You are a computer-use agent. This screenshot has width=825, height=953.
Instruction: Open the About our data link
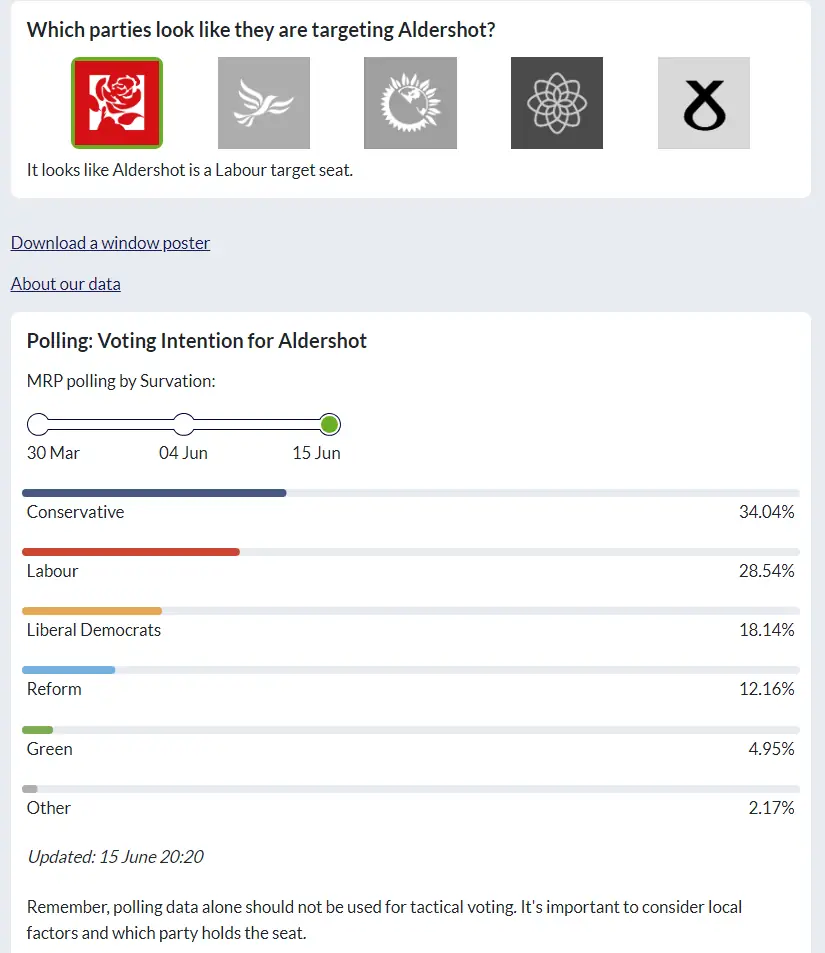point(65,284)
